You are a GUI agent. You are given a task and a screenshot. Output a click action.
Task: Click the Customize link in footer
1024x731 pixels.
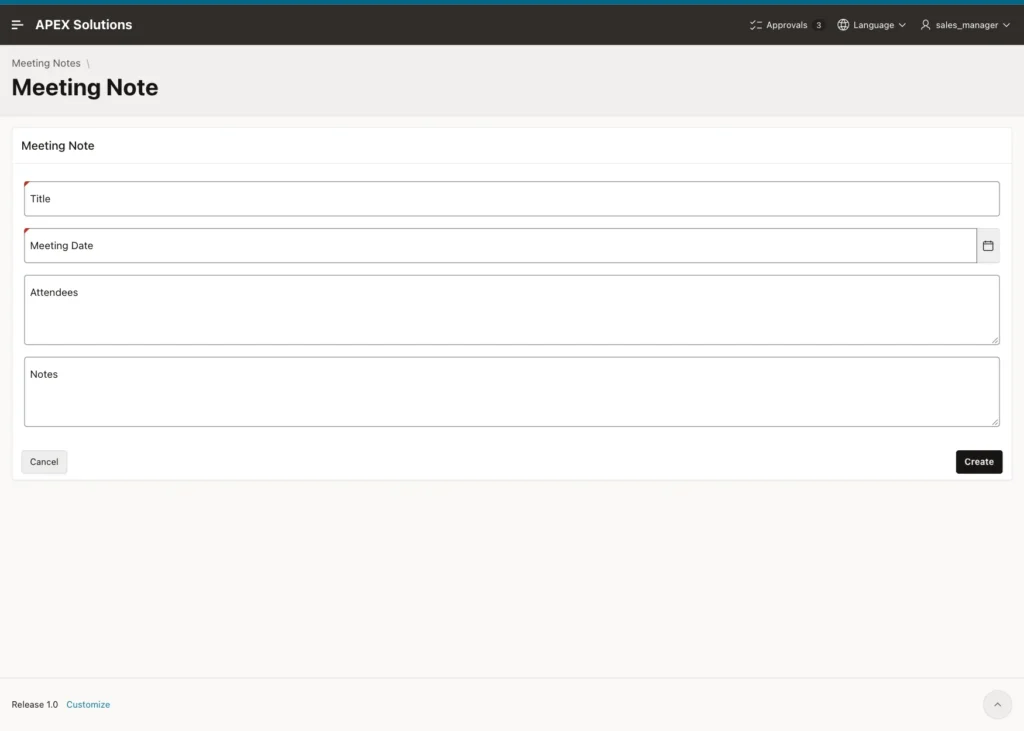[88, 704]
